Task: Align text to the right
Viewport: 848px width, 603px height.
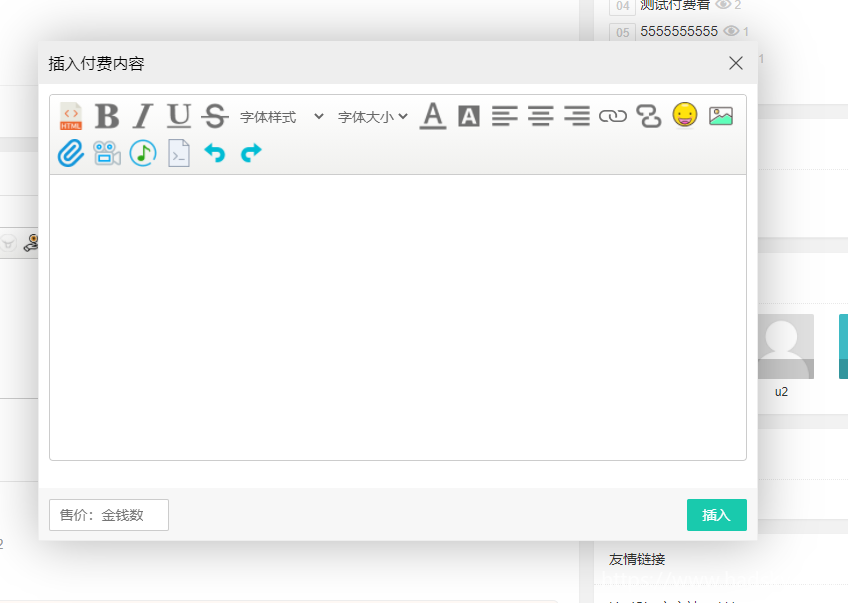Action: tap(577, 117)
